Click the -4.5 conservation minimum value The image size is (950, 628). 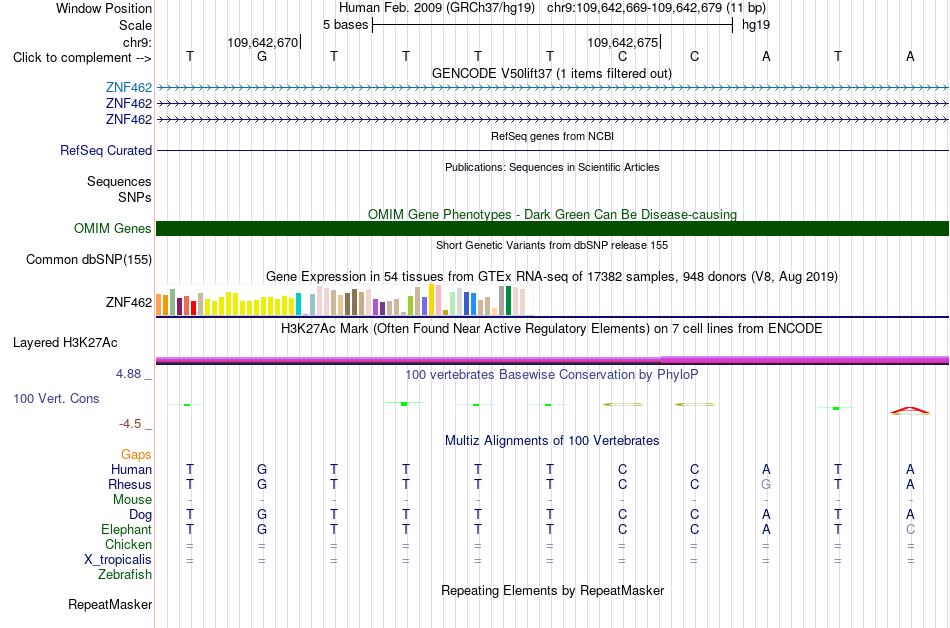point(130,424)
